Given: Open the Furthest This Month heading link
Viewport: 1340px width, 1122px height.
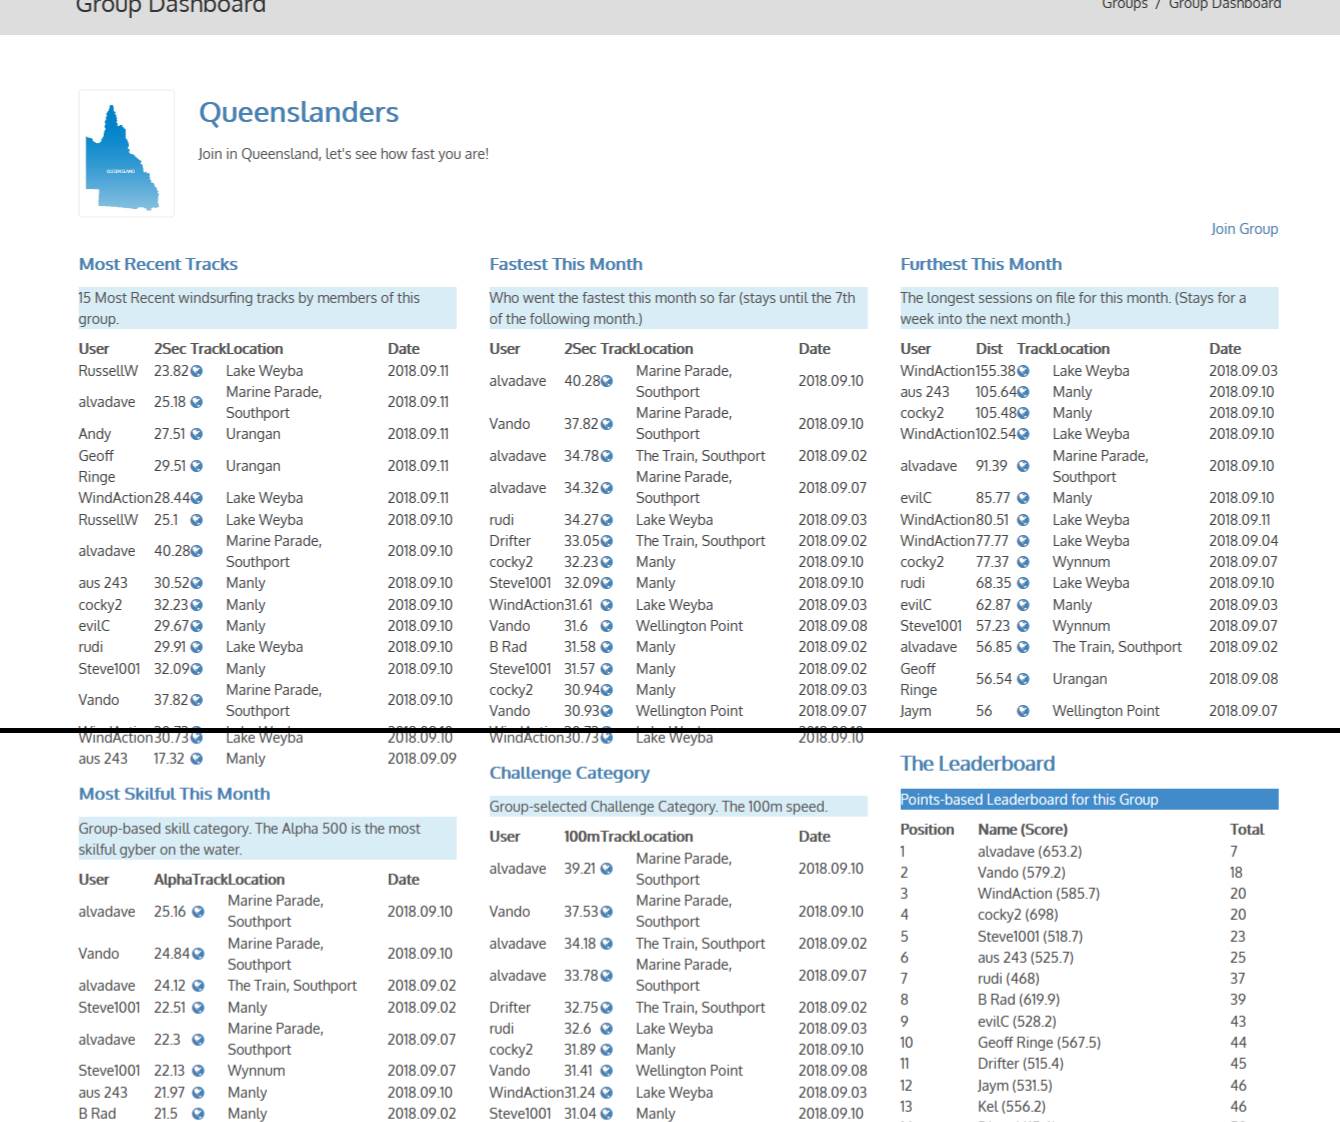Looking at the screenshot, I should [x=980, y=264].
